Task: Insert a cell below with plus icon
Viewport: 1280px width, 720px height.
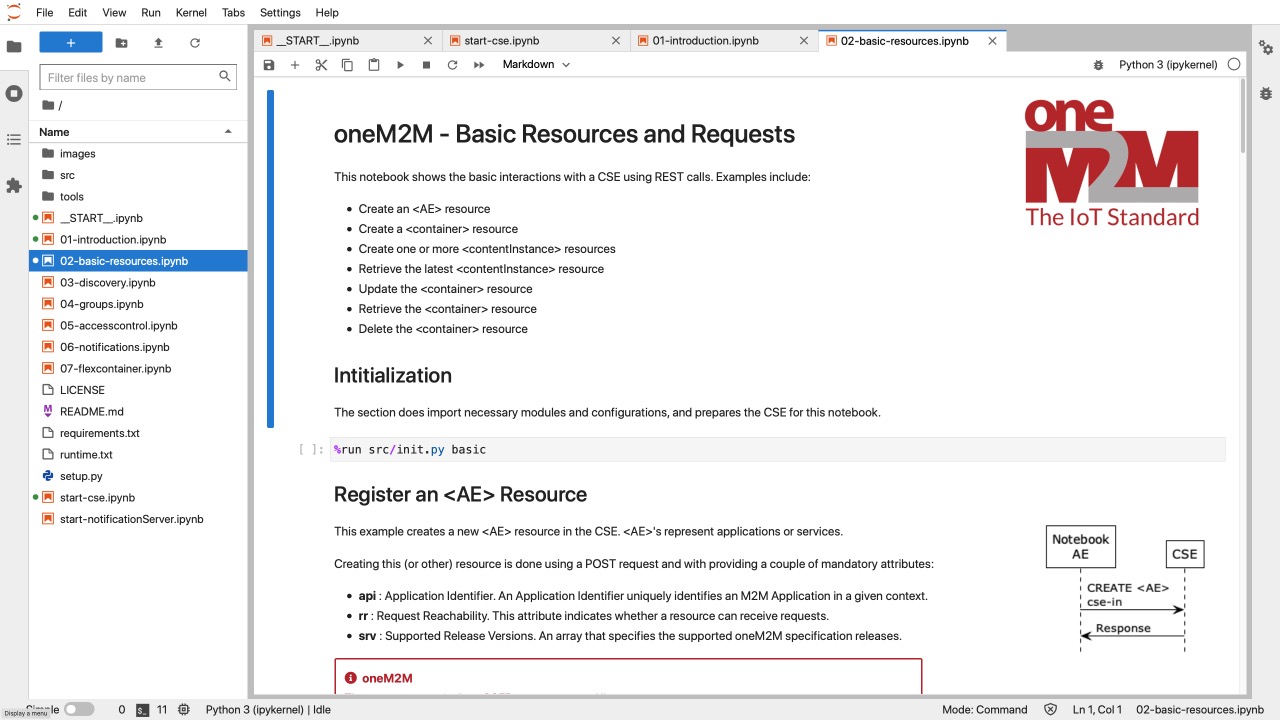Action: (294, 65)
